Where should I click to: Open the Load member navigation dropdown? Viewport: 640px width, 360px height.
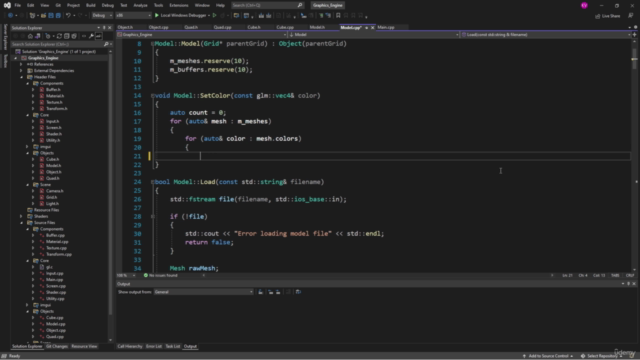click(546, 35)
